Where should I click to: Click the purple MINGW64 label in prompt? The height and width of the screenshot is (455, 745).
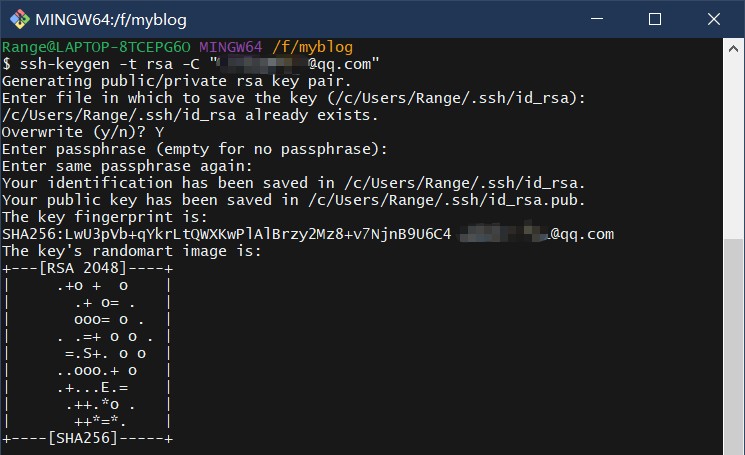[x=230, y=47]
